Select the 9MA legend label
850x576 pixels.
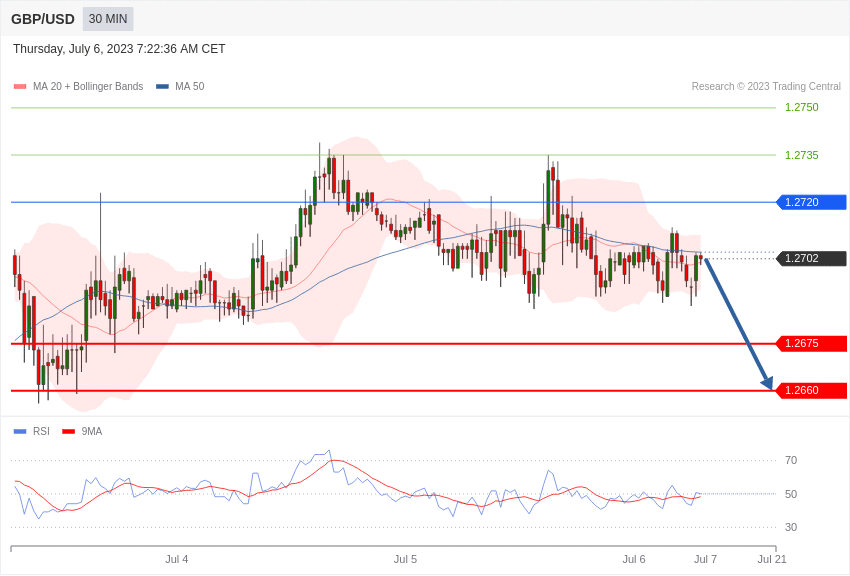[92, 431]
